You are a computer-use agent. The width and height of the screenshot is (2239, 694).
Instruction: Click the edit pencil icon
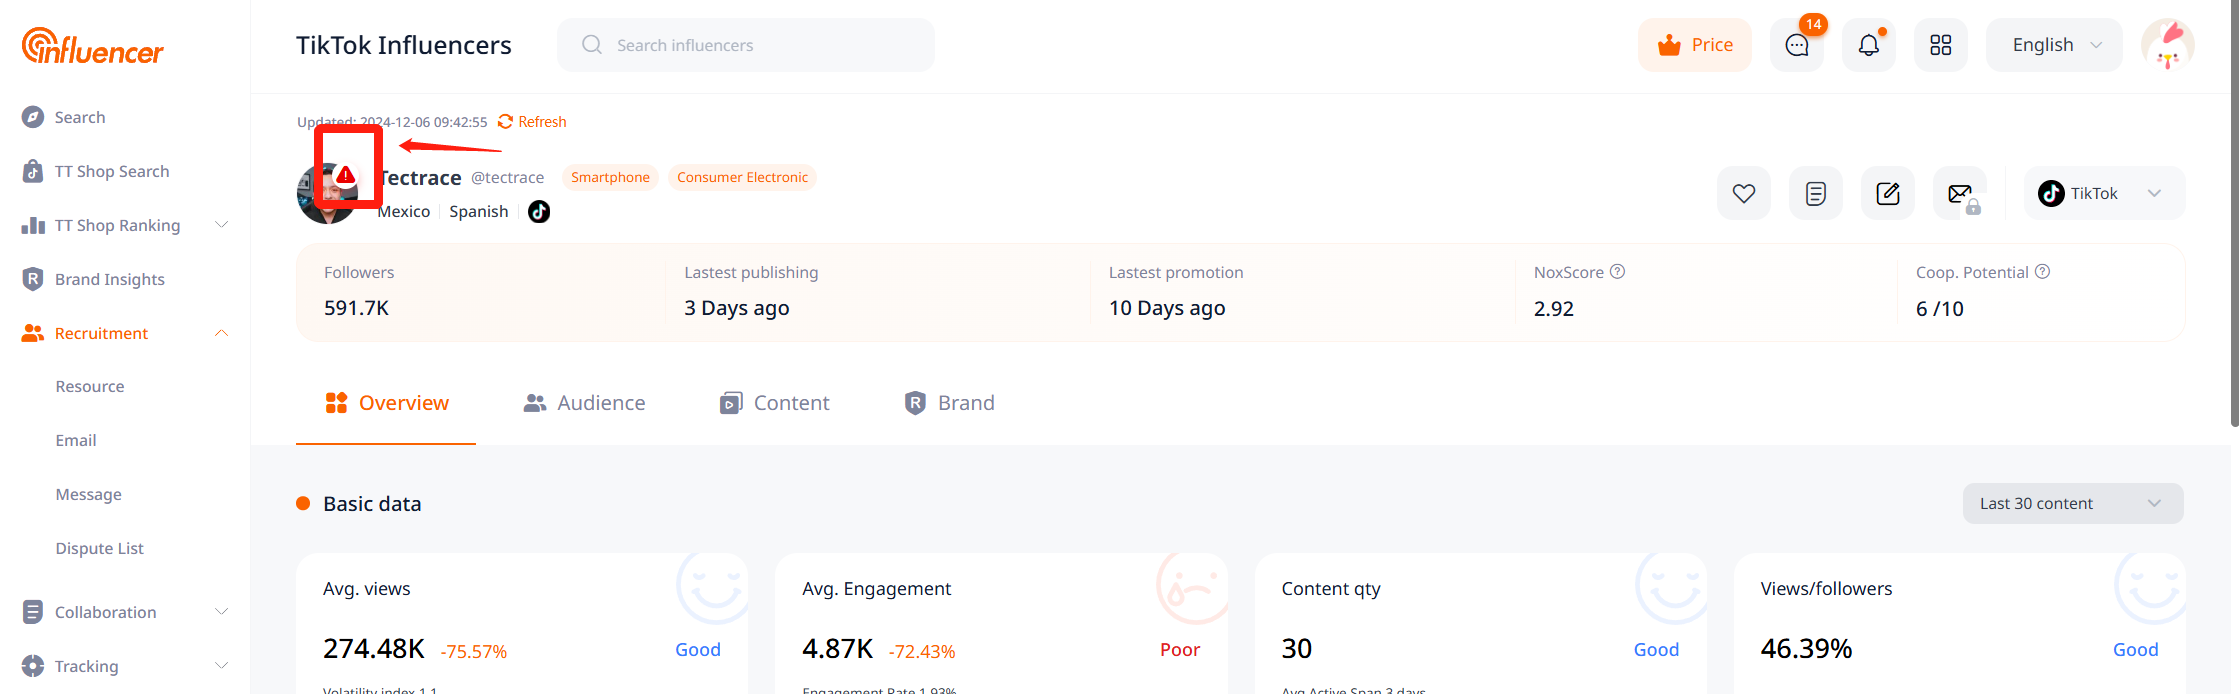(x=1887, y=193)
